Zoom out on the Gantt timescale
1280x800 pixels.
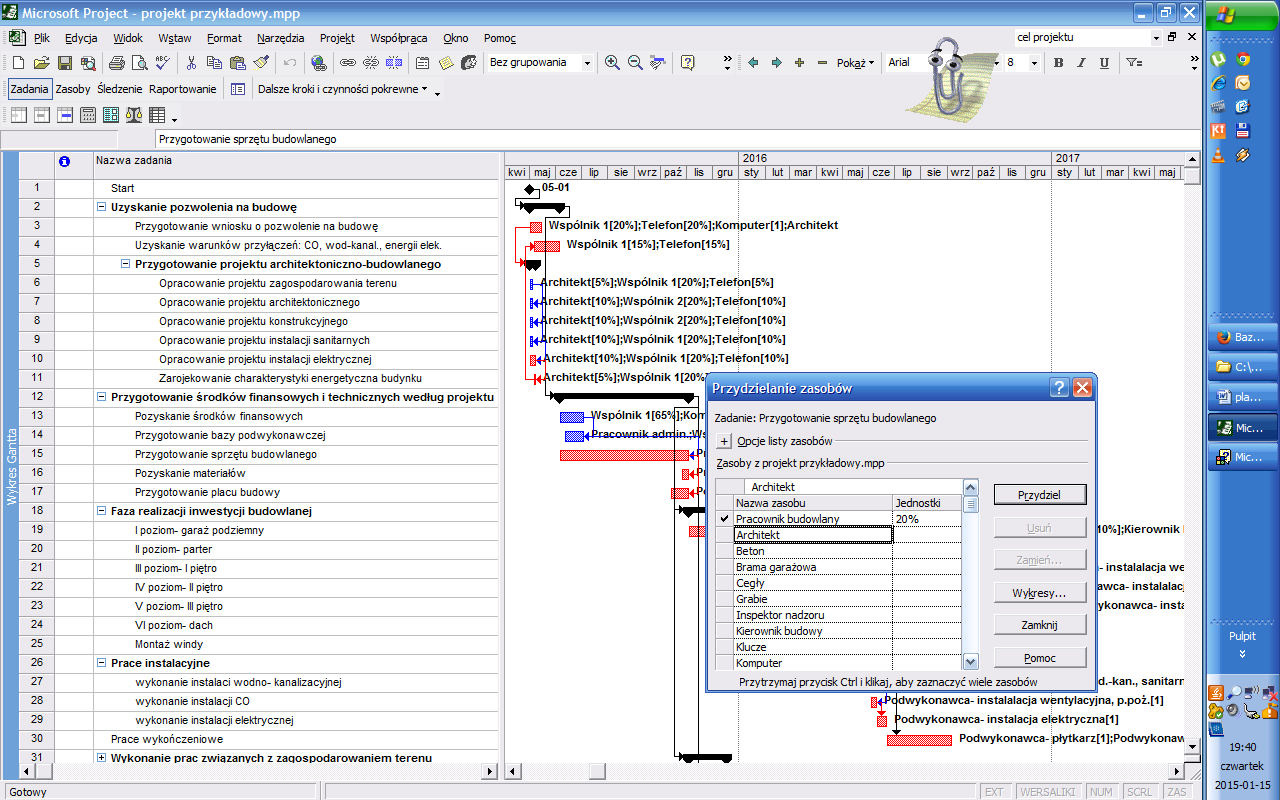pyautogui.click(x=635, y=63)
